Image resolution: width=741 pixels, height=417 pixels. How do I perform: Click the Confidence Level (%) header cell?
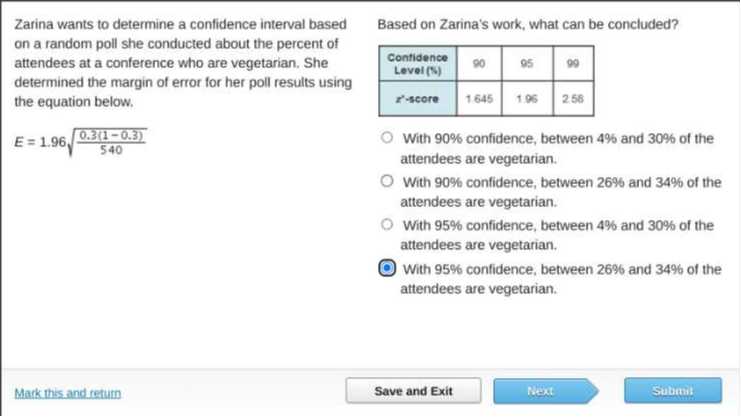(x=418, y=64)
